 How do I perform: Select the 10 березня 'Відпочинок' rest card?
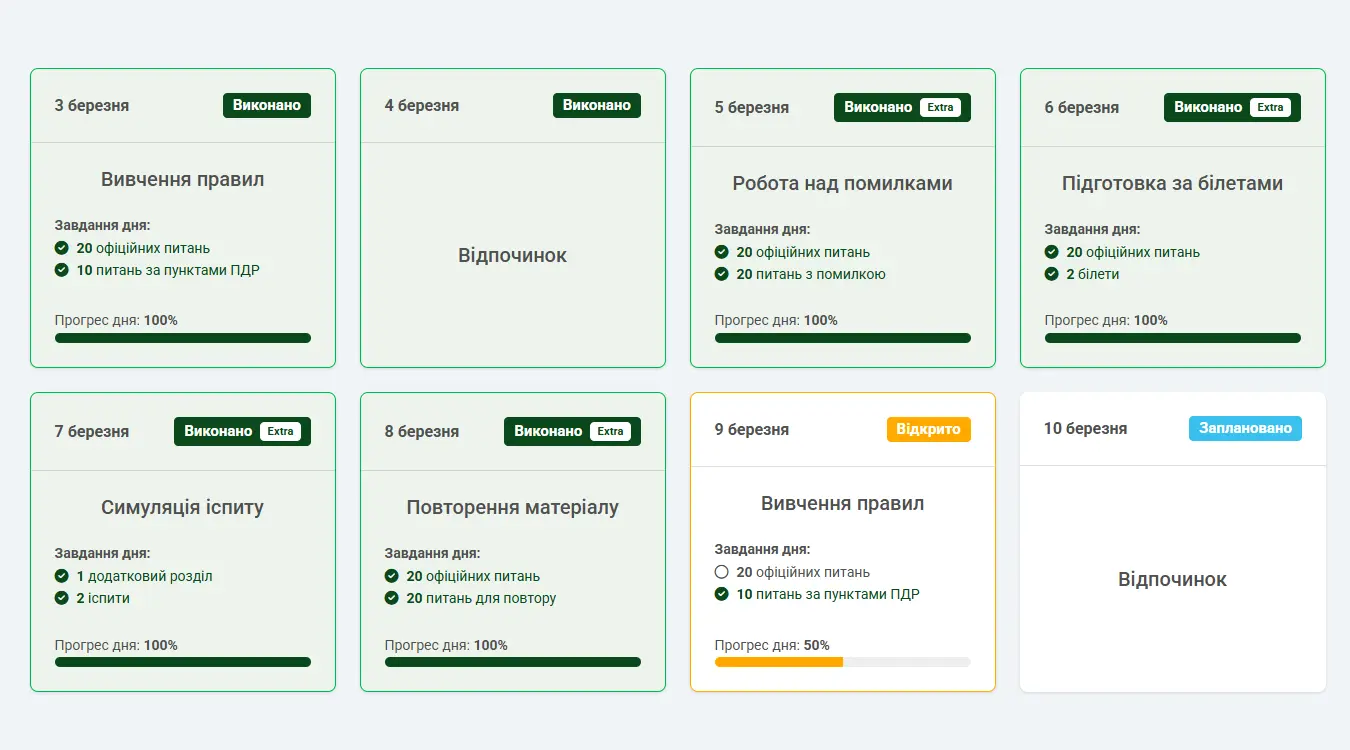click(1172, 579)
